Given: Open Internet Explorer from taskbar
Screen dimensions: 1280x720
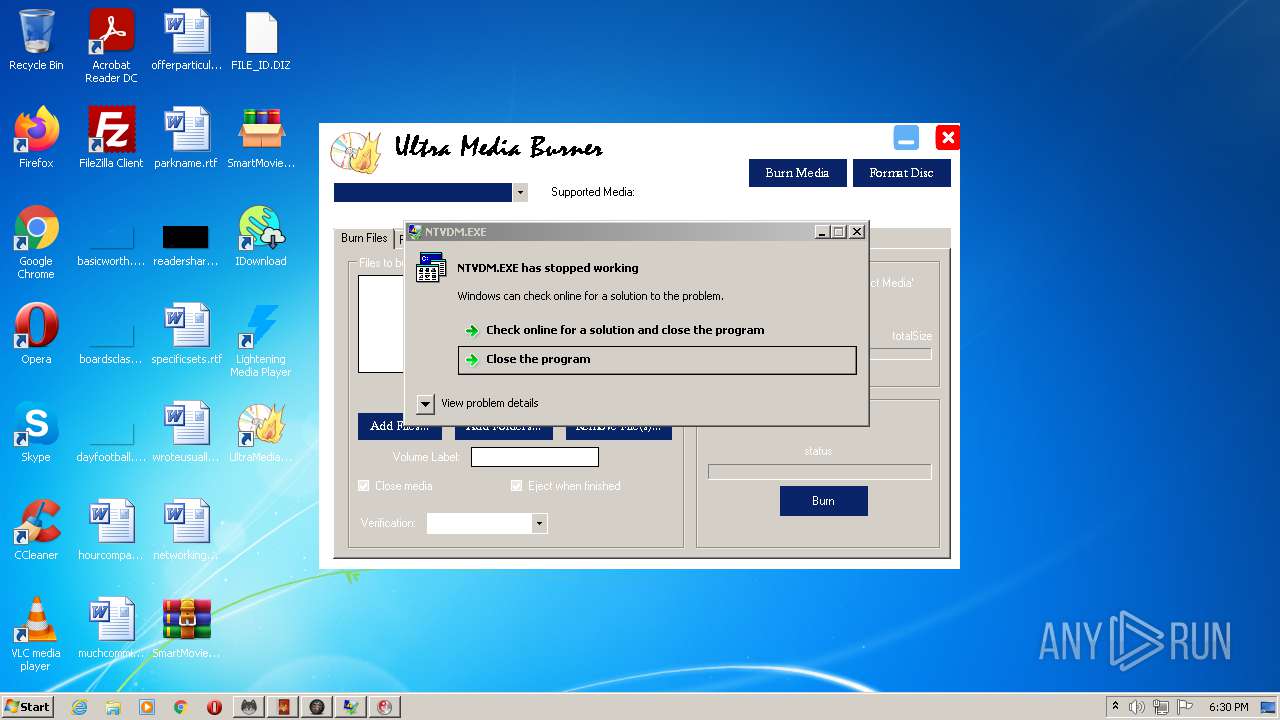Looking at the screenshot, I should pyautogui.click(x=79, y=707).
